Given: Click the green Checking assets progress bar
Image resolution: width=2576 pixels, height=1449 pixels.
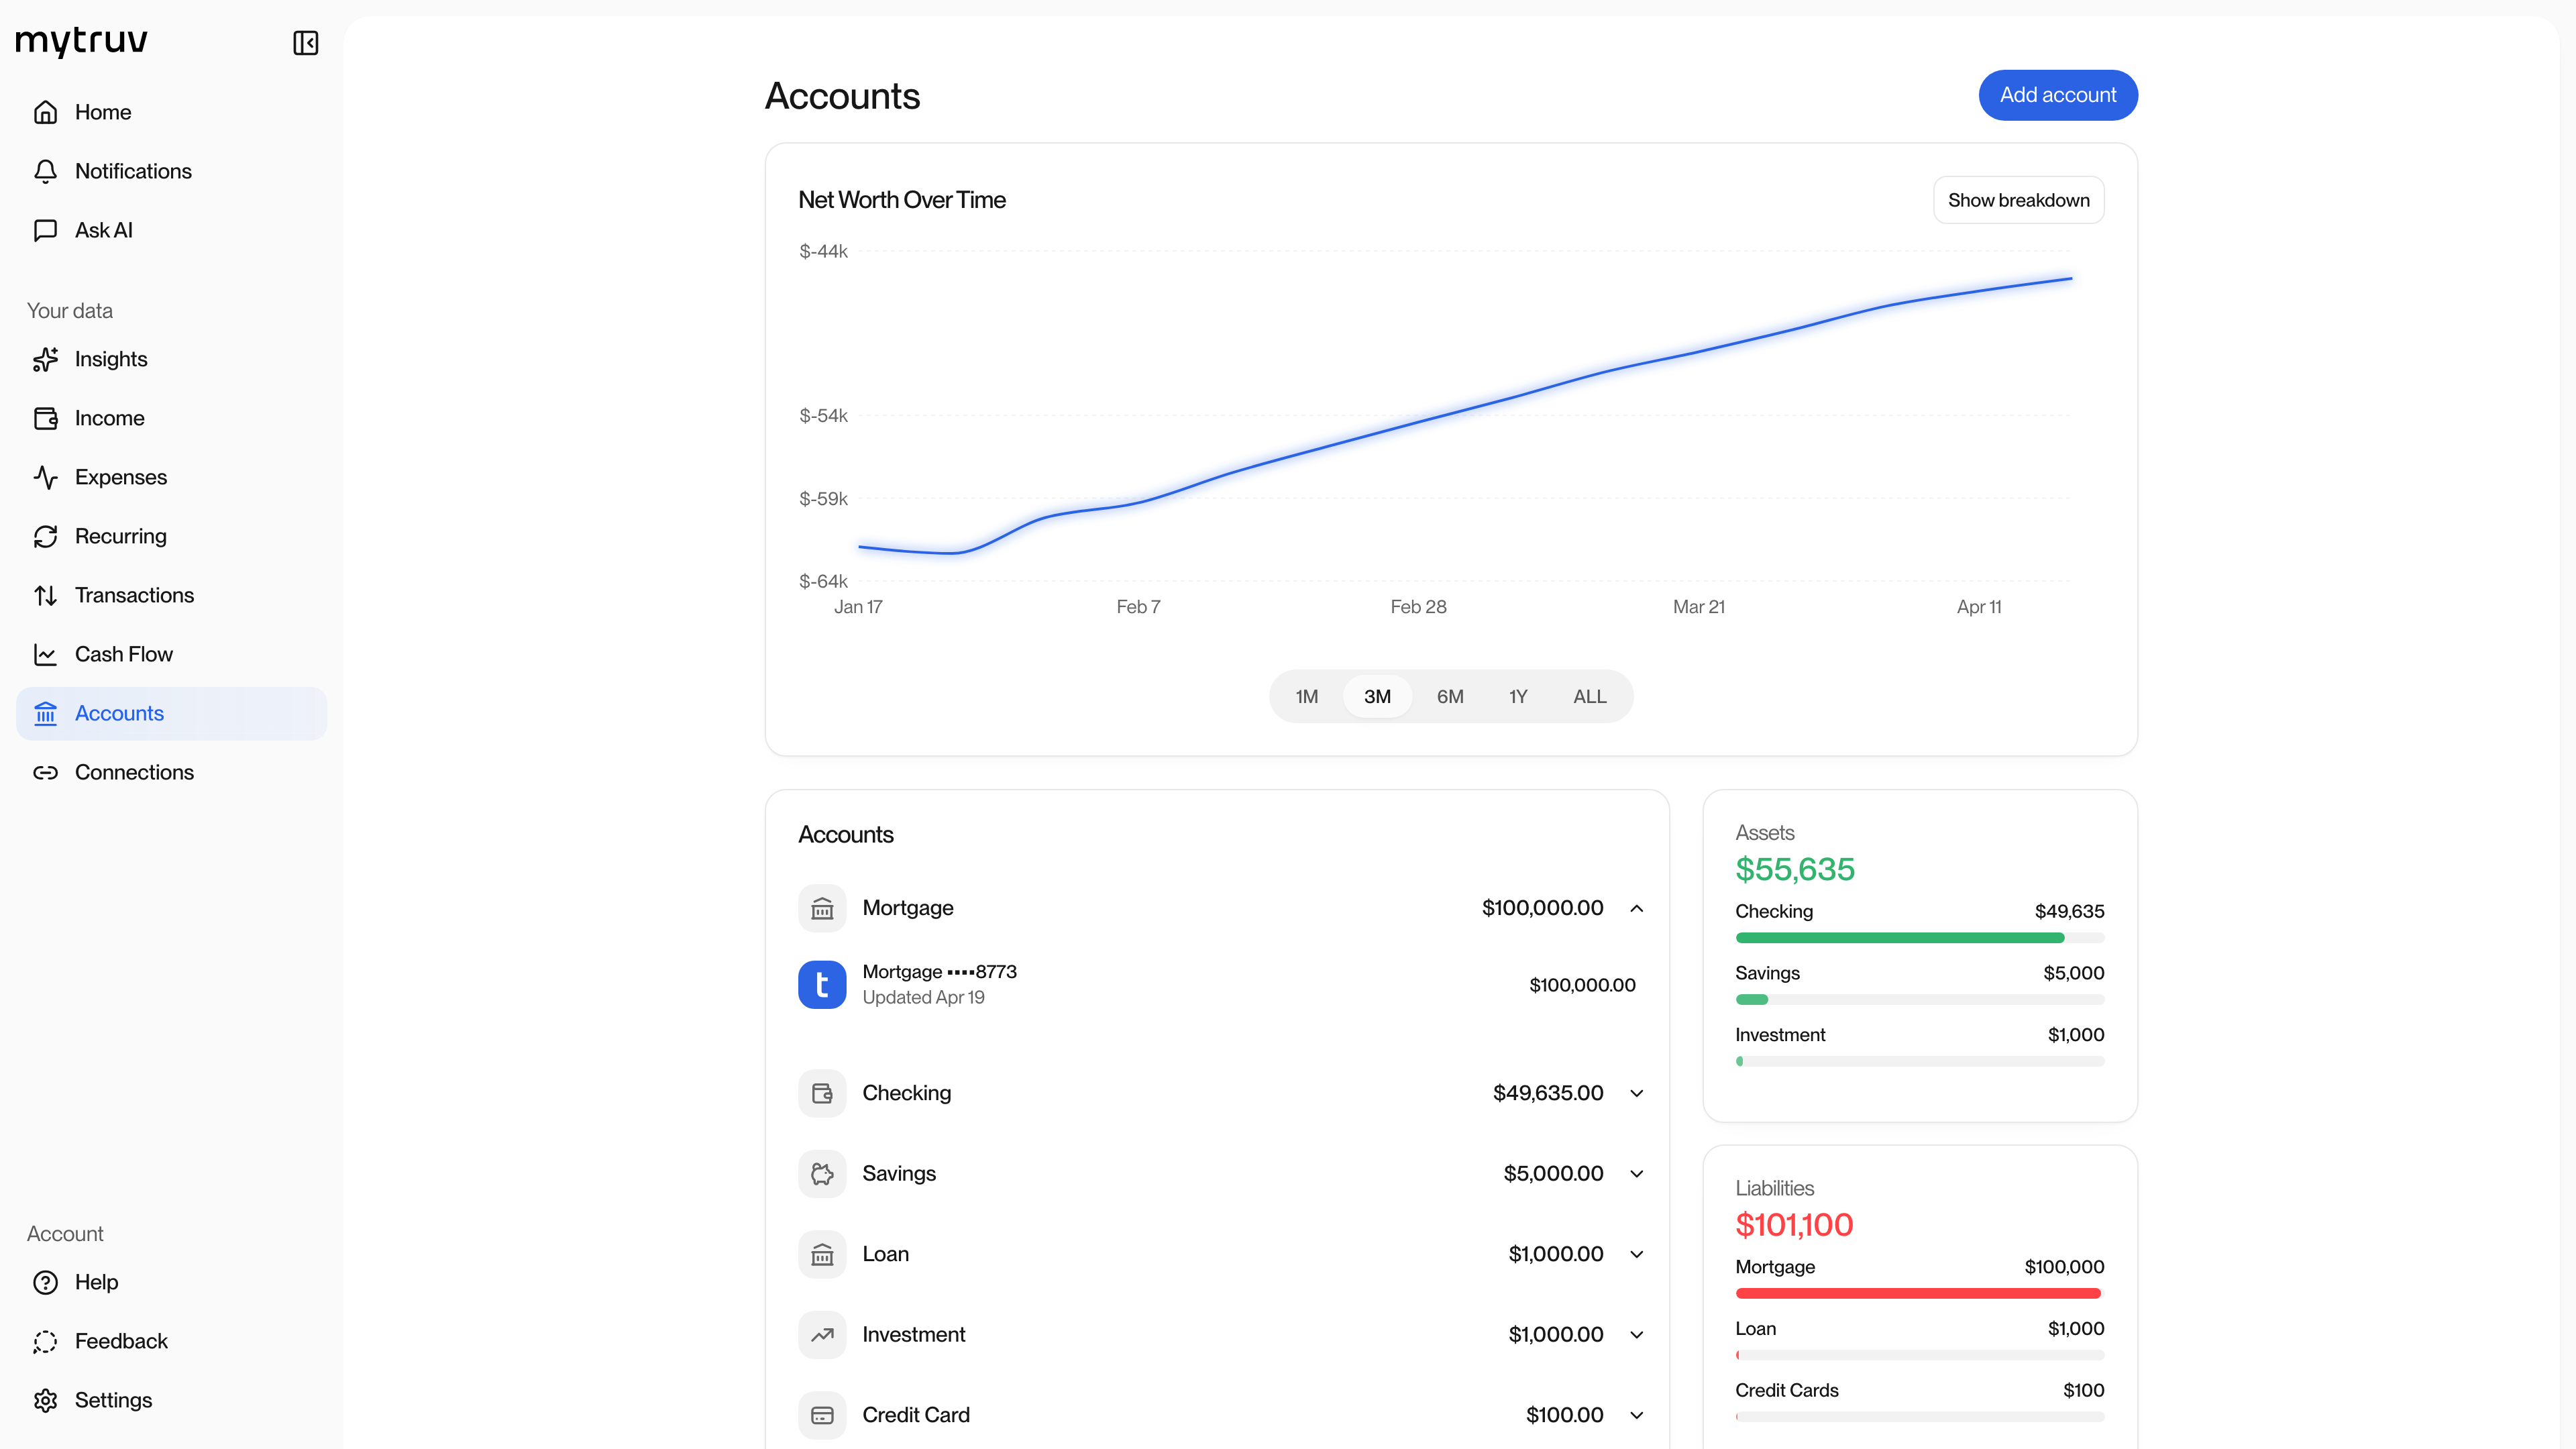Looking at the screenshot, I should tap(1900, 938).
